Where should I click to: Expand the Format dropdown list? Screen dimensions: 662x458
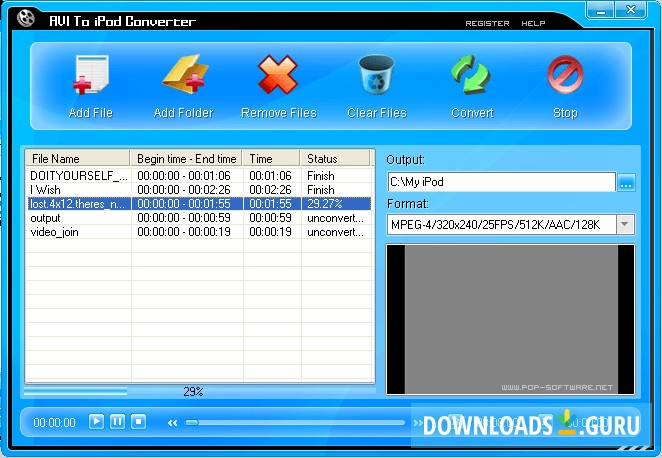(x=625, y=224)
